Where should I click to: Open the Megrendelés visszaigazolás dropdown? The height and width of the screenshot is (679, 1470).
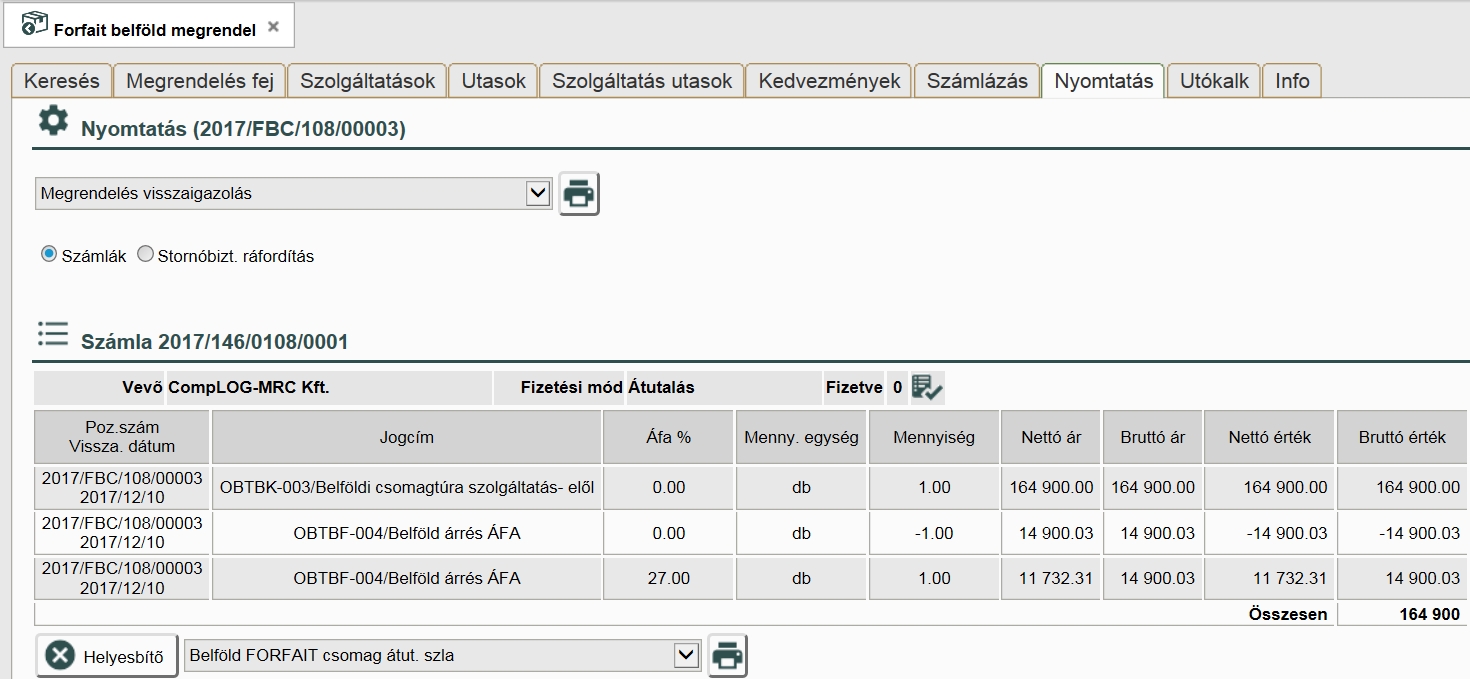click(x=294, y=194)
